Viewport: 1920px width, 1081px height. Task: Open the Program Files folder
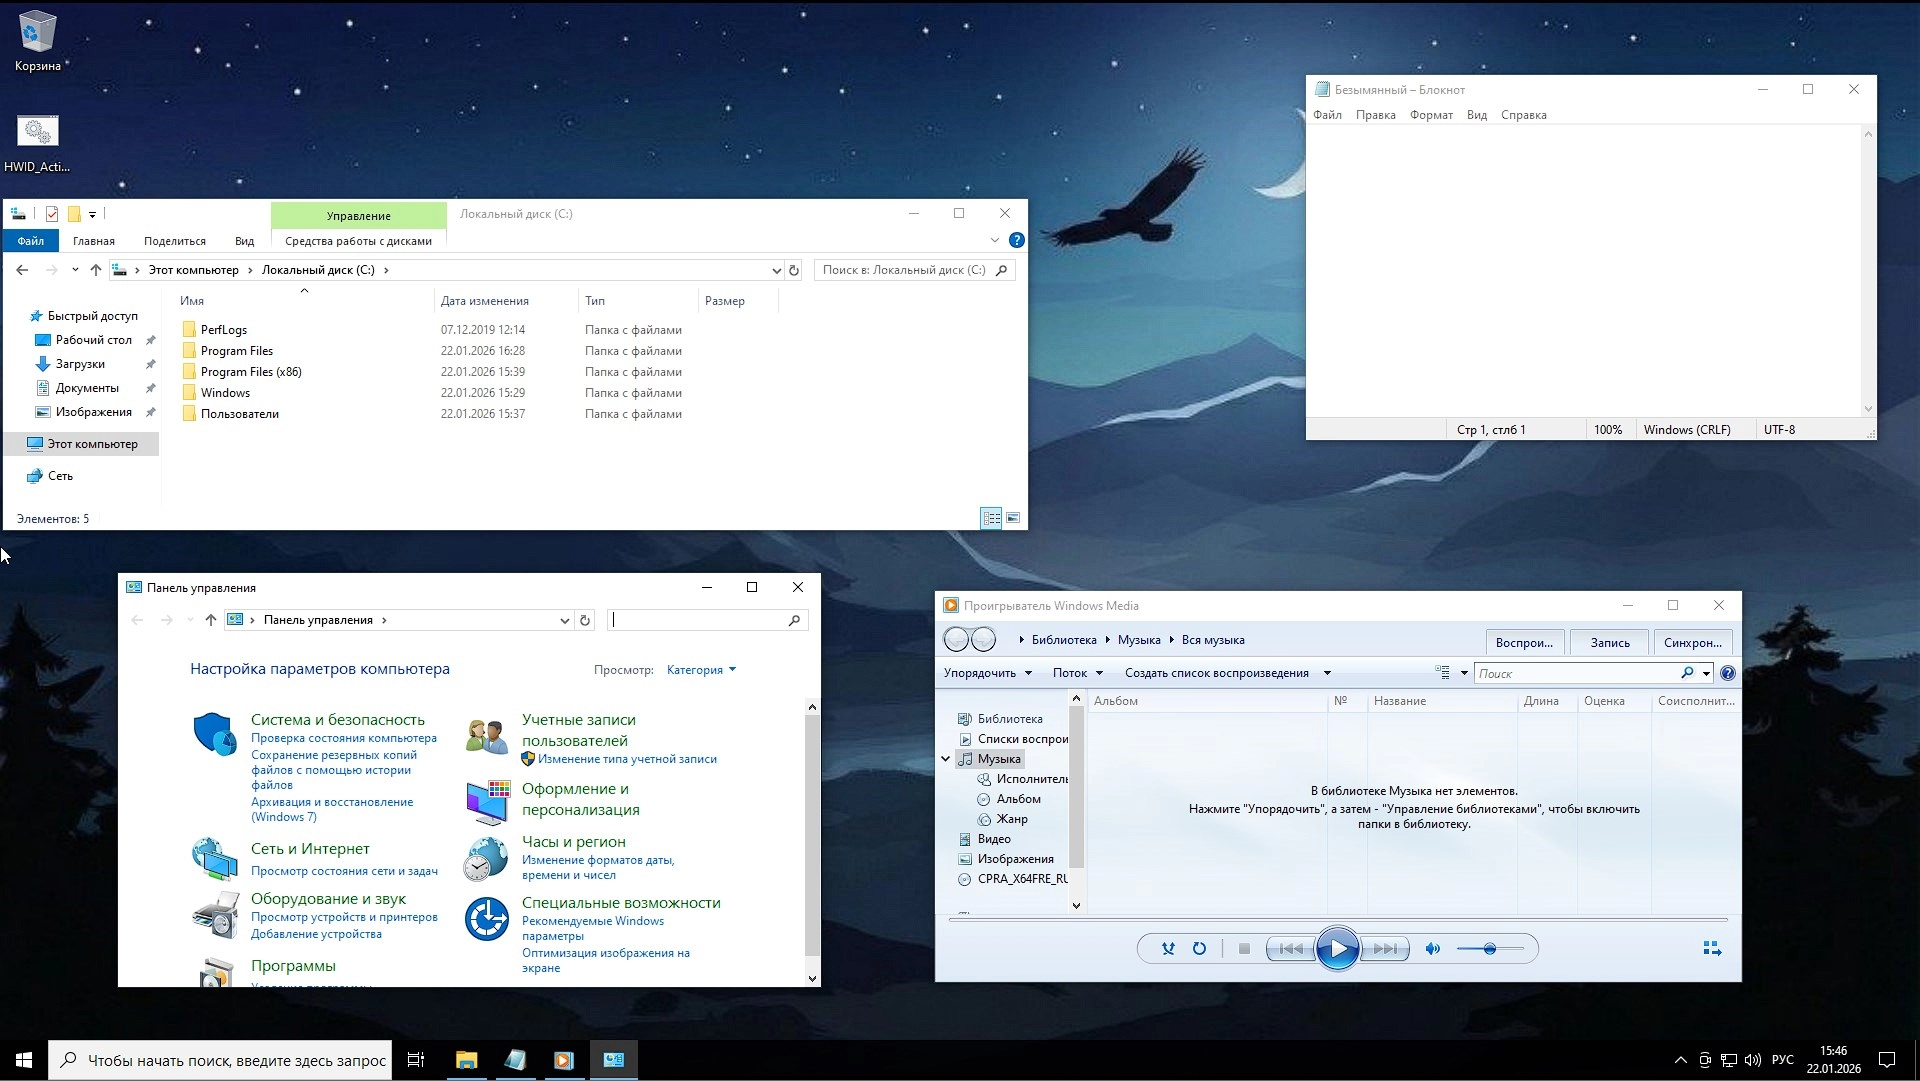click(x=237, y=350)
